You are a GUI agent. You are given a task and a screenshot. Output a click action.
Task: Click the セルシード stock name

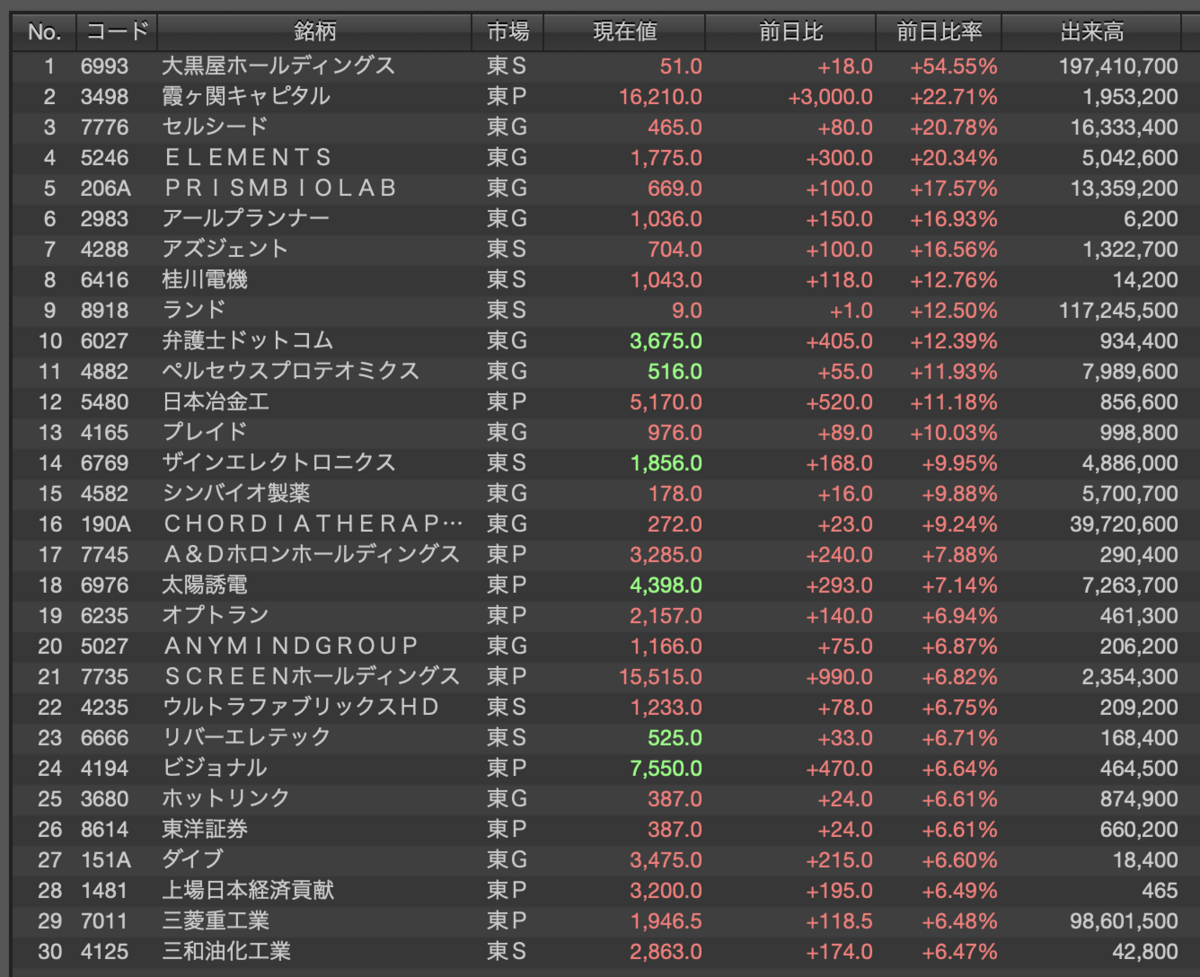pos(215,127)
